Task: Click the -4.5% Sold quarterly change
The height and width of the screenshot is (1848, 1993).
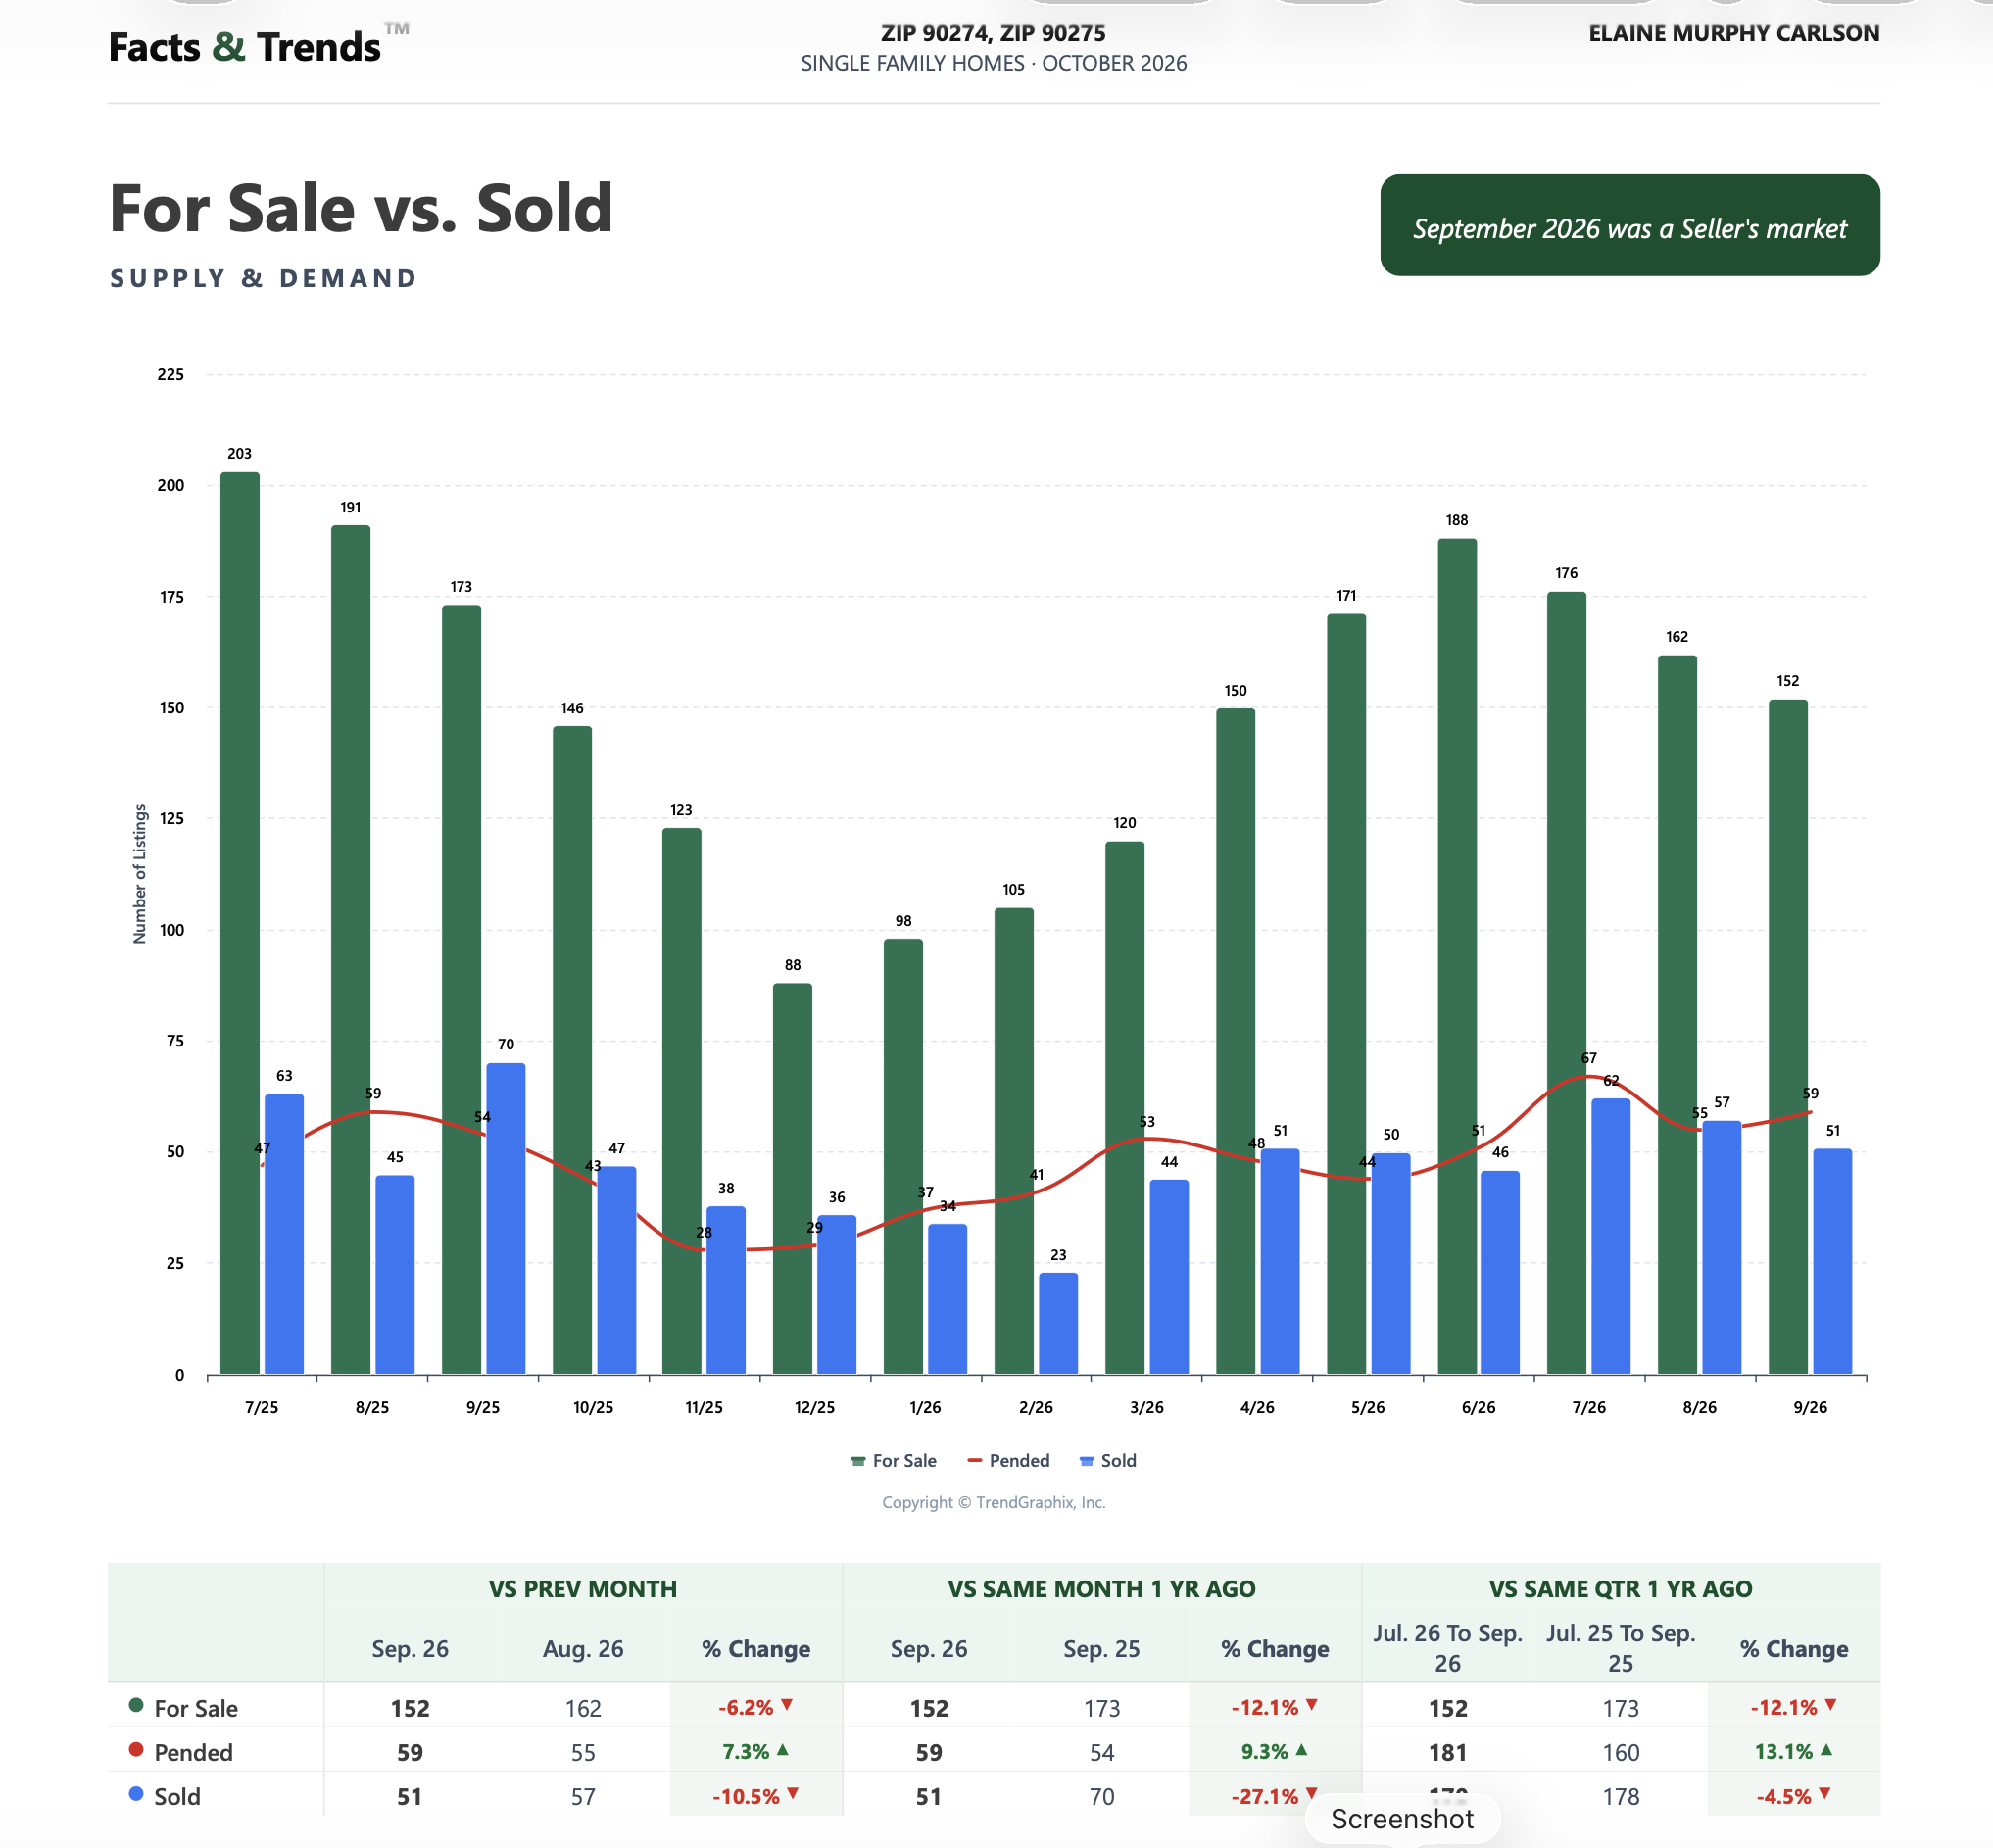Action: (1793, 1795)
